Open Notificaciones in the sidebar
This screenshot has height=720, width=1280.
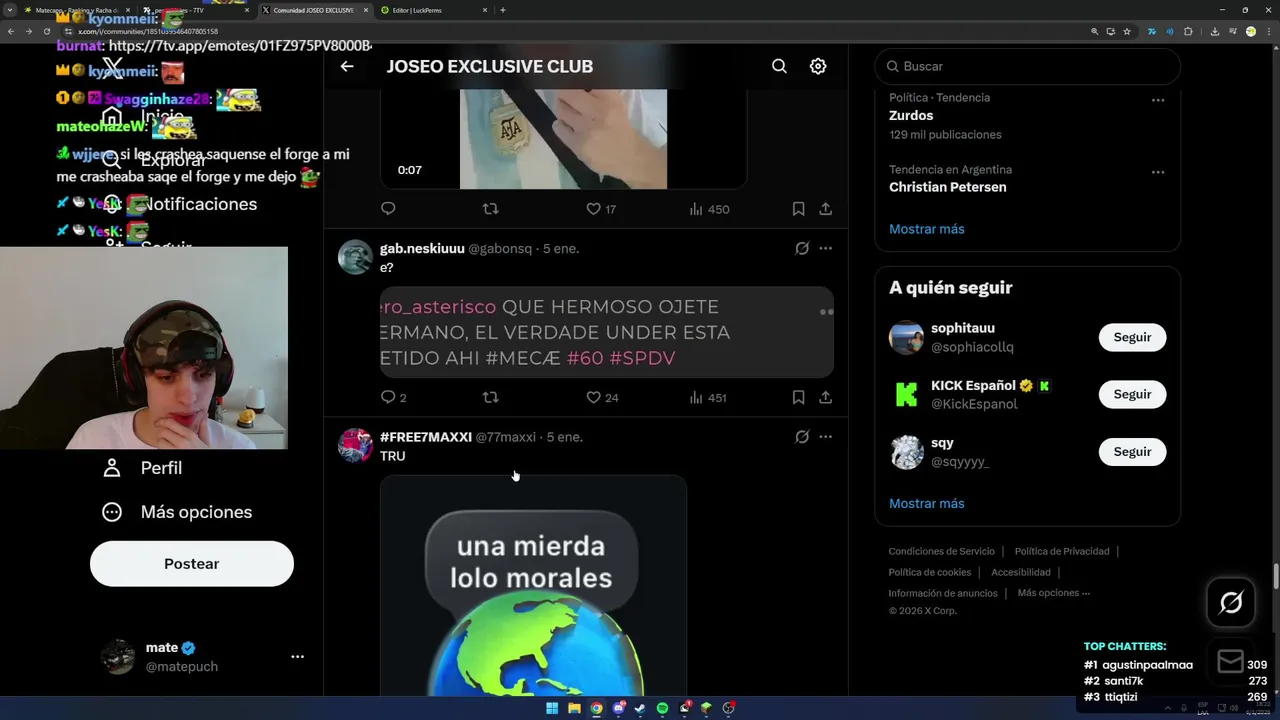pyautogui.click(x=180, y=204)
